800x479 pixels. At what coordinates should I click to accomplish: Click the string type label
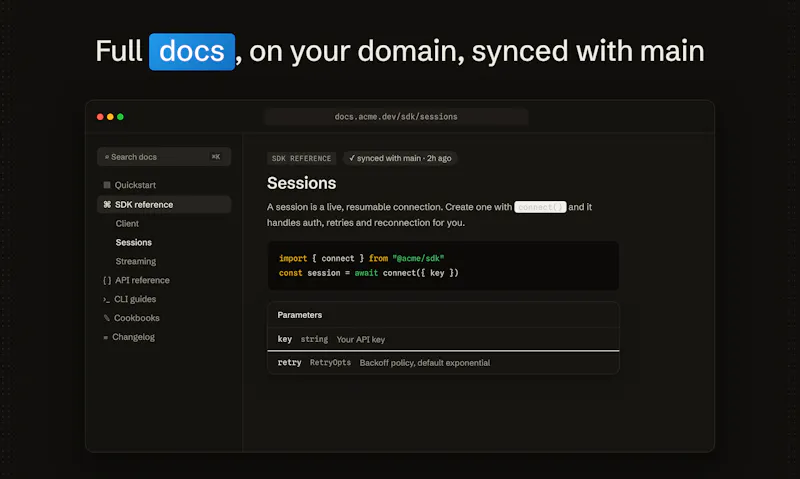point(314,339)
